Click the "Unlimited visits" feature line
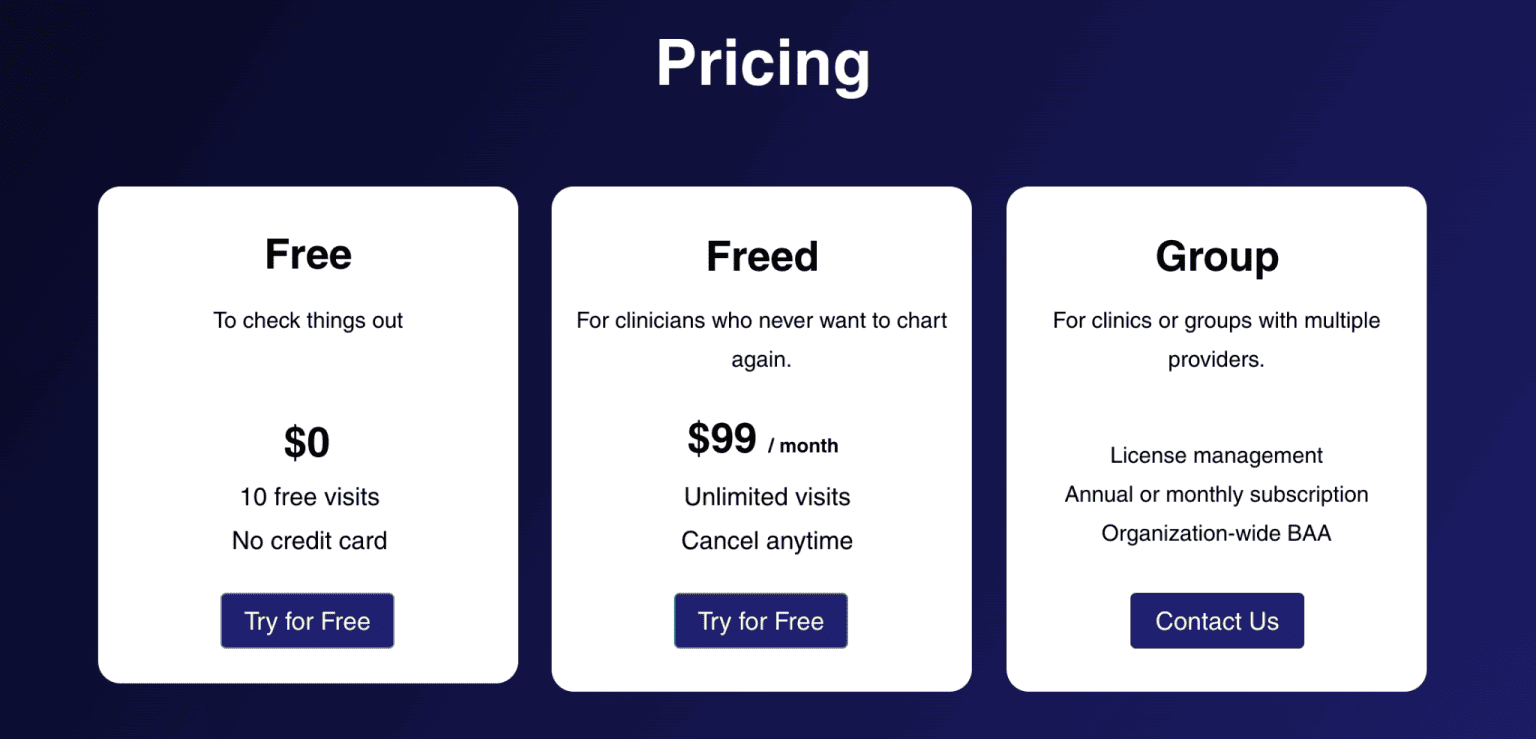The width and height of the screenshot is (1536, 739). pos(767,497)
